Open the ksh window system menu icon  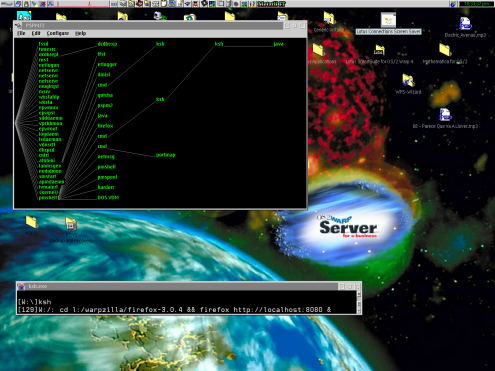point(21,286)
